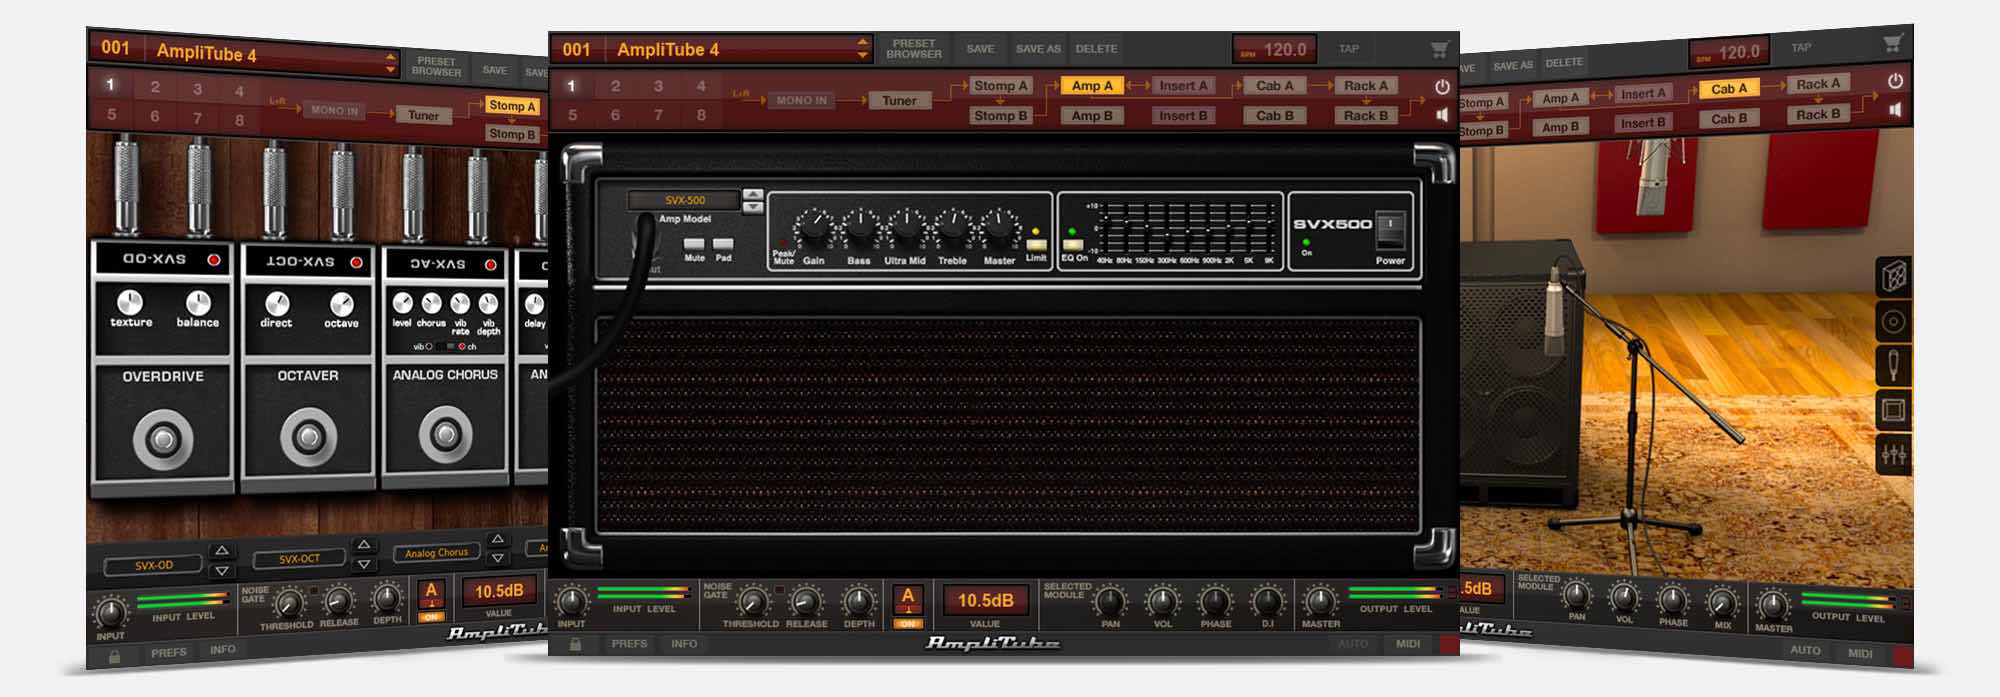Click the SAVE AS button in center window
Screen dimensions: 2000x697
coord(1038,49)
